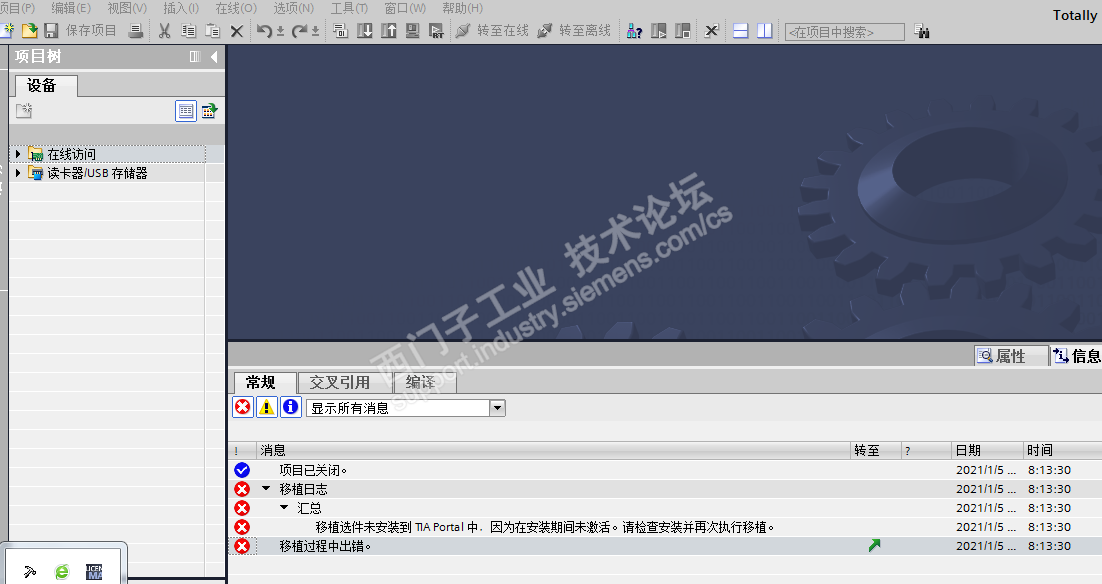Open the 在线(O) menu

[236, 8]
